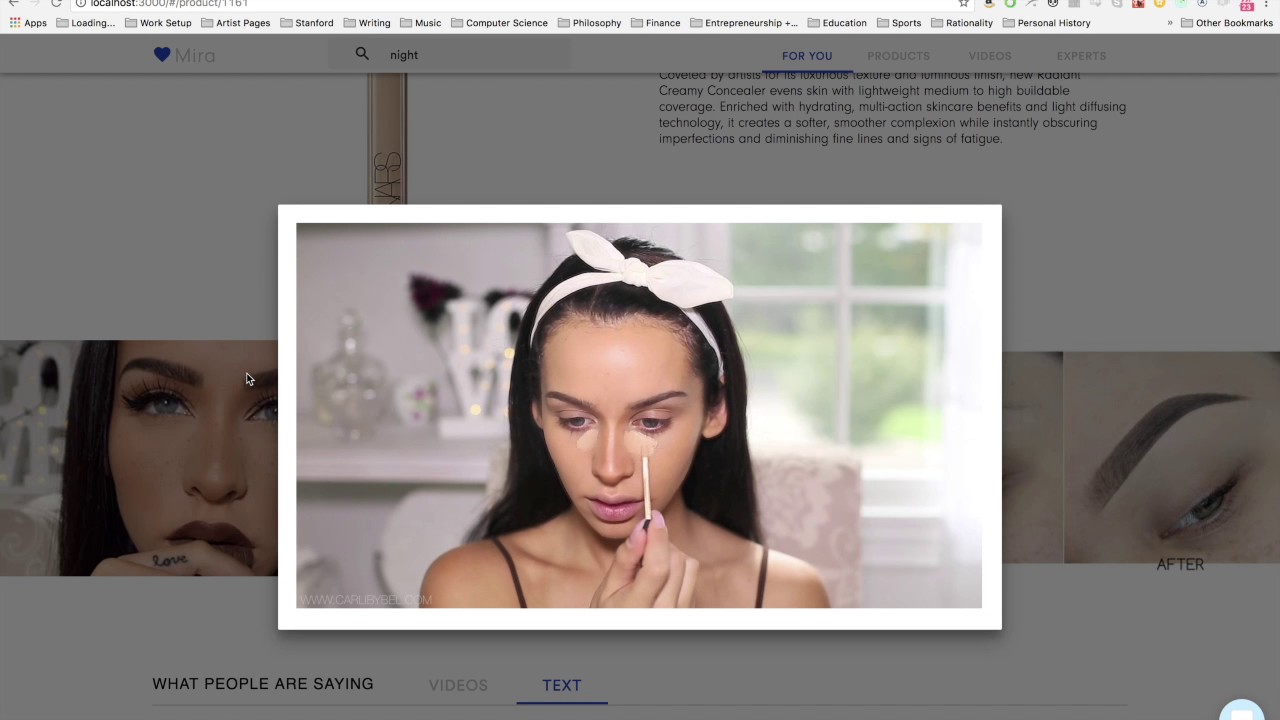Screen dimensions: 1280x720
Task: Click the Radiant Creamy Concealer description text
Action: coord(892,107)
